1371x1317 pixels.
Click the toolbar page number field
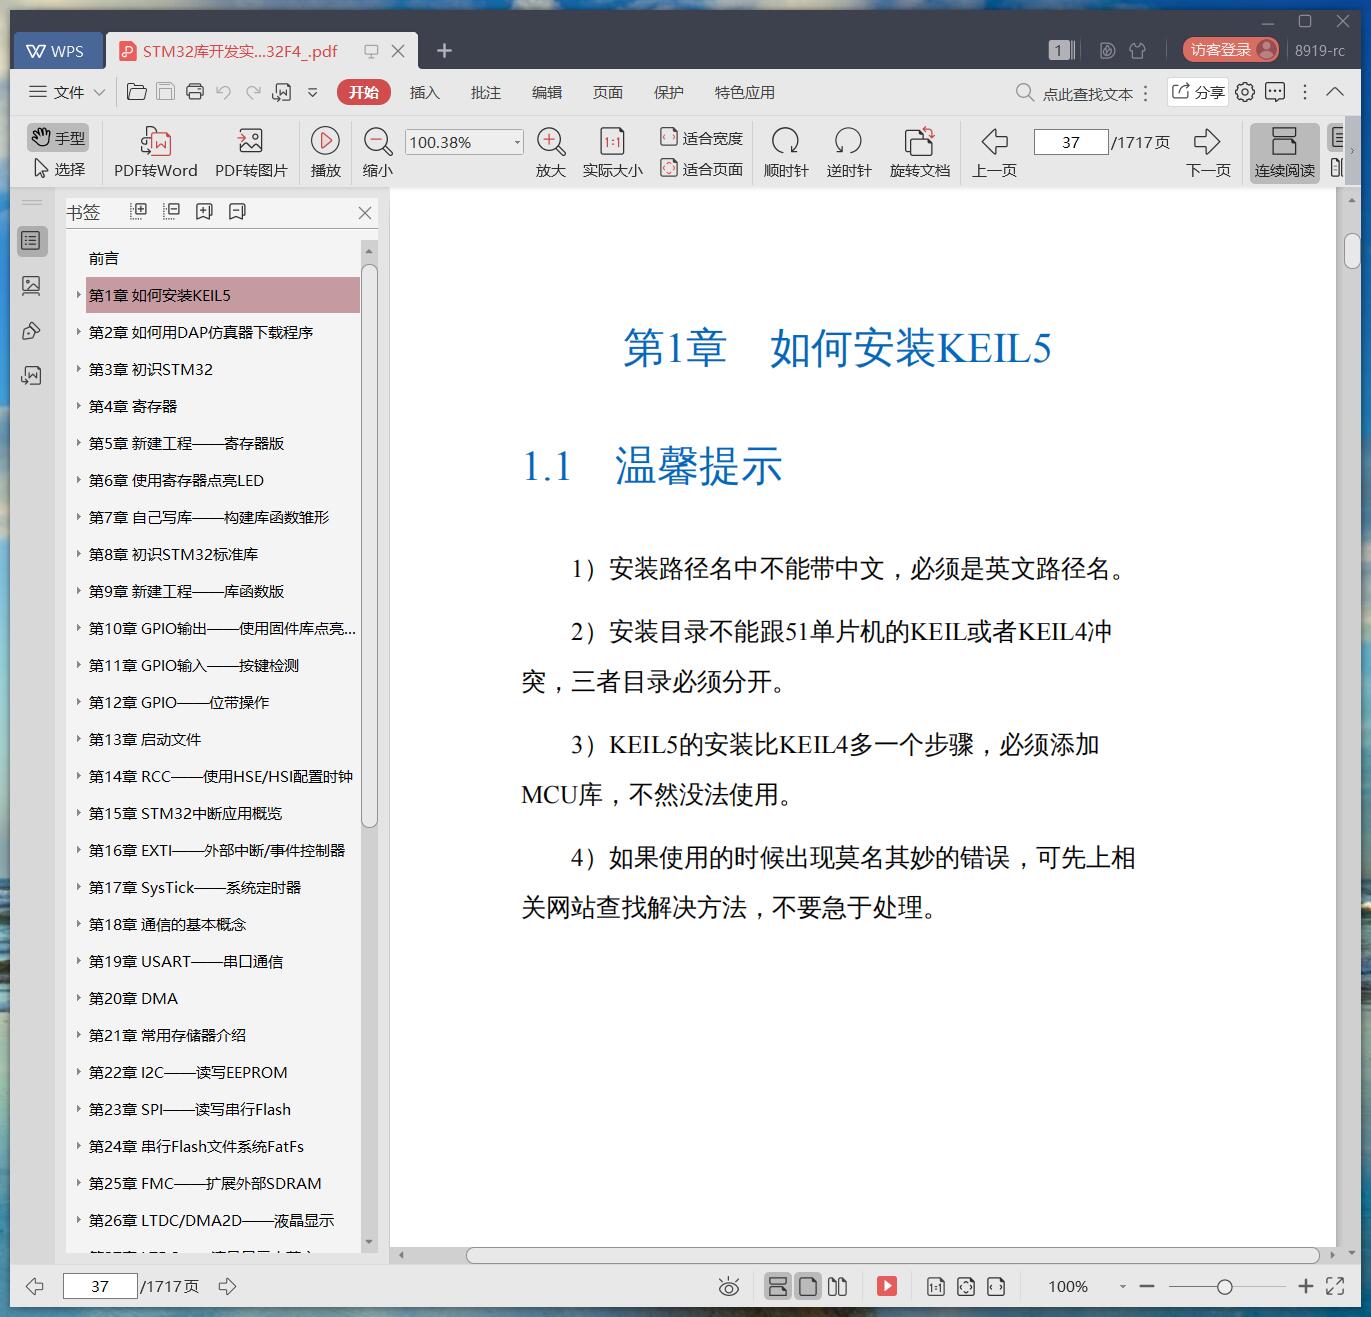tap(1071, 142)
